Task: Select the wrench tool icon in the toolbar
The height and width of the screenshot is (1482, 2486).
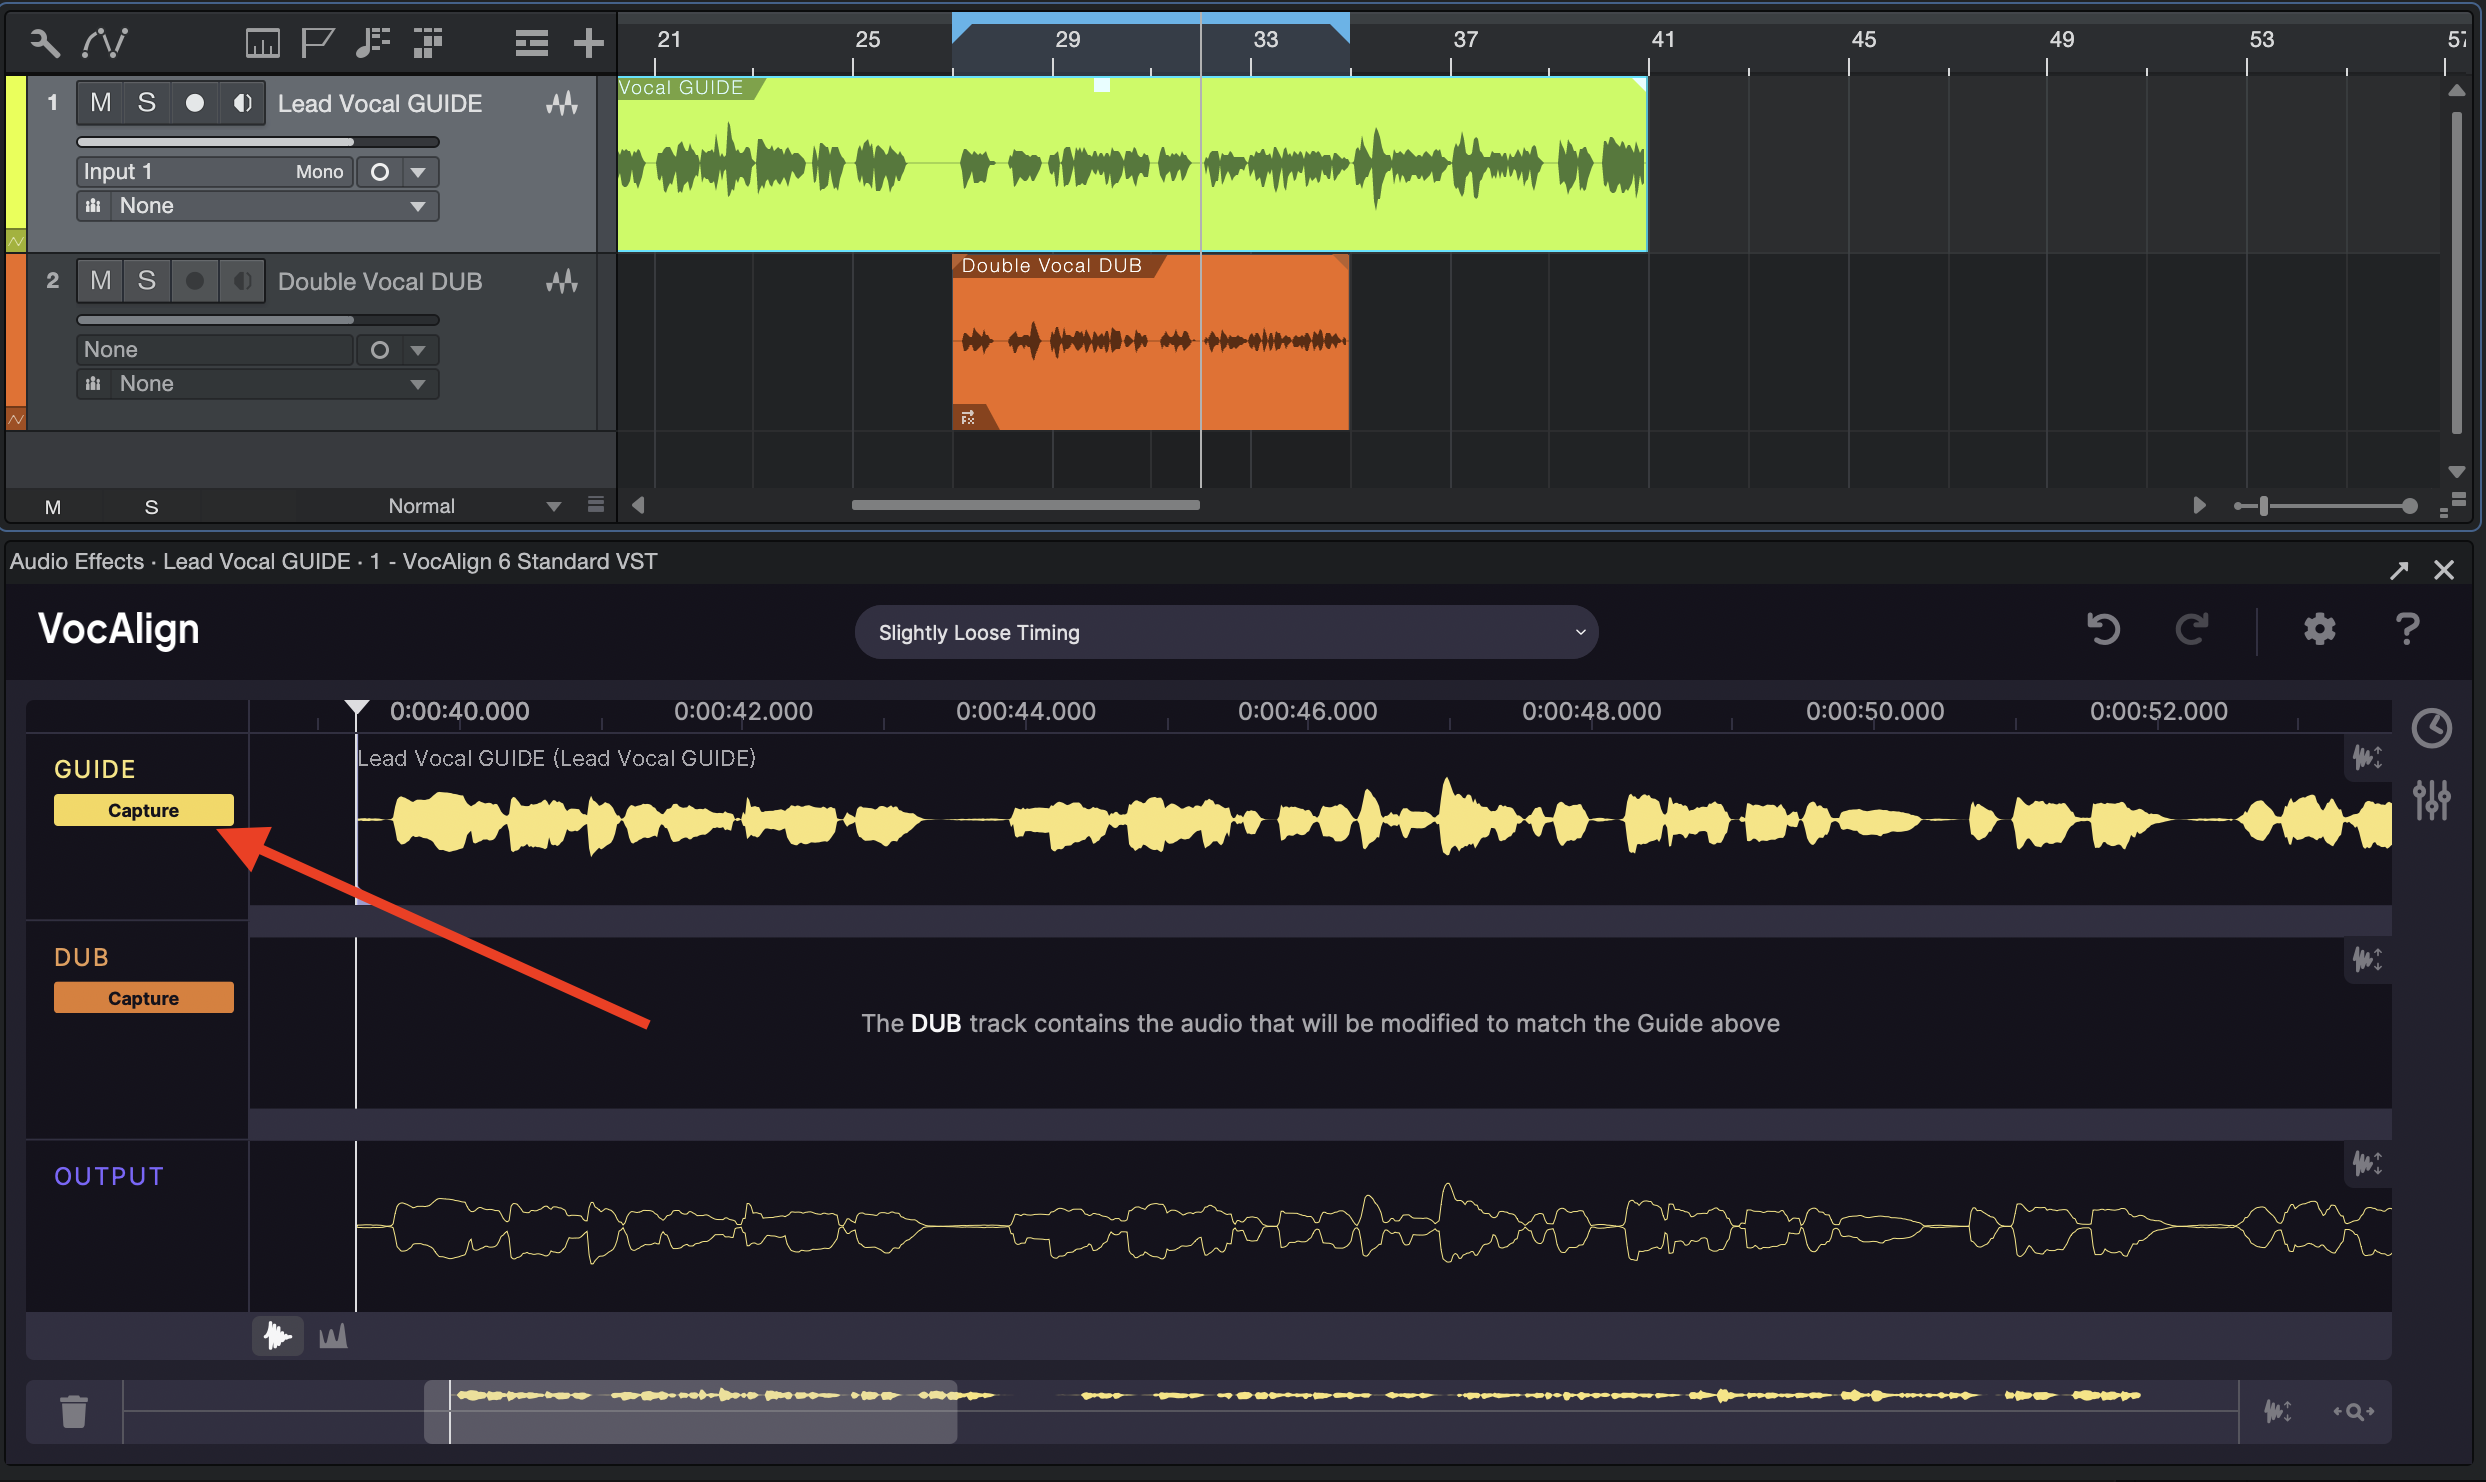Action: [x=42, y=42]
